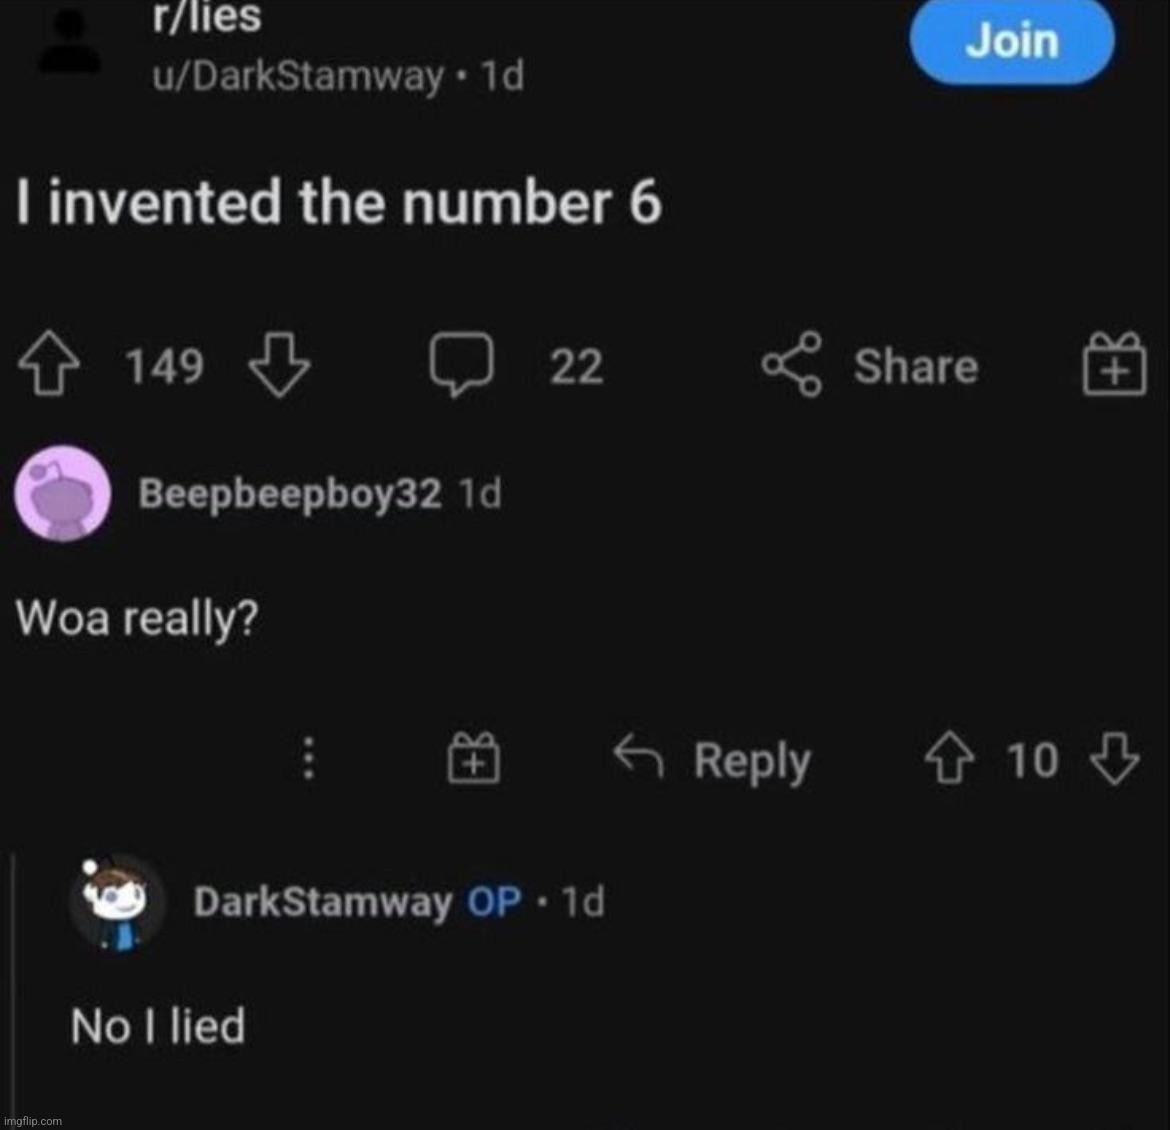Downvote Beepbeepboy32's comment

(x=1112, y=760)
